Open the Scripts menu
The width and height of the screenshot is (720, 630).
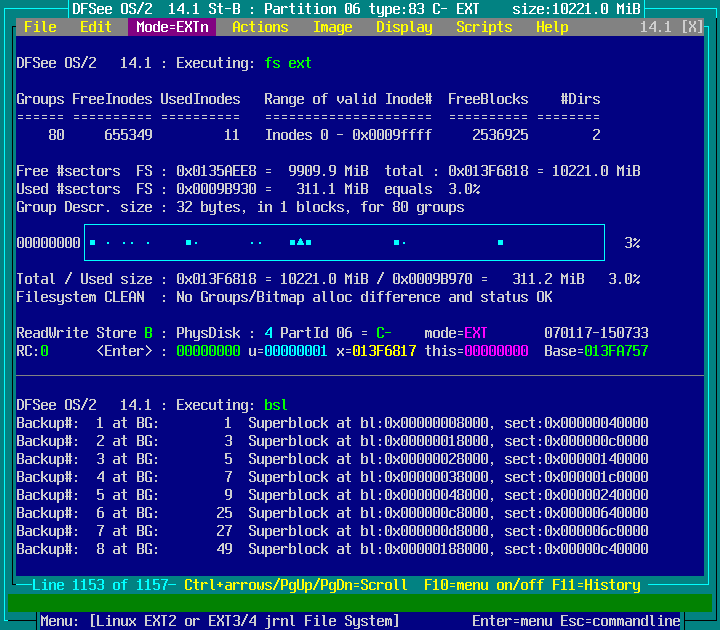tap(484, 27)
